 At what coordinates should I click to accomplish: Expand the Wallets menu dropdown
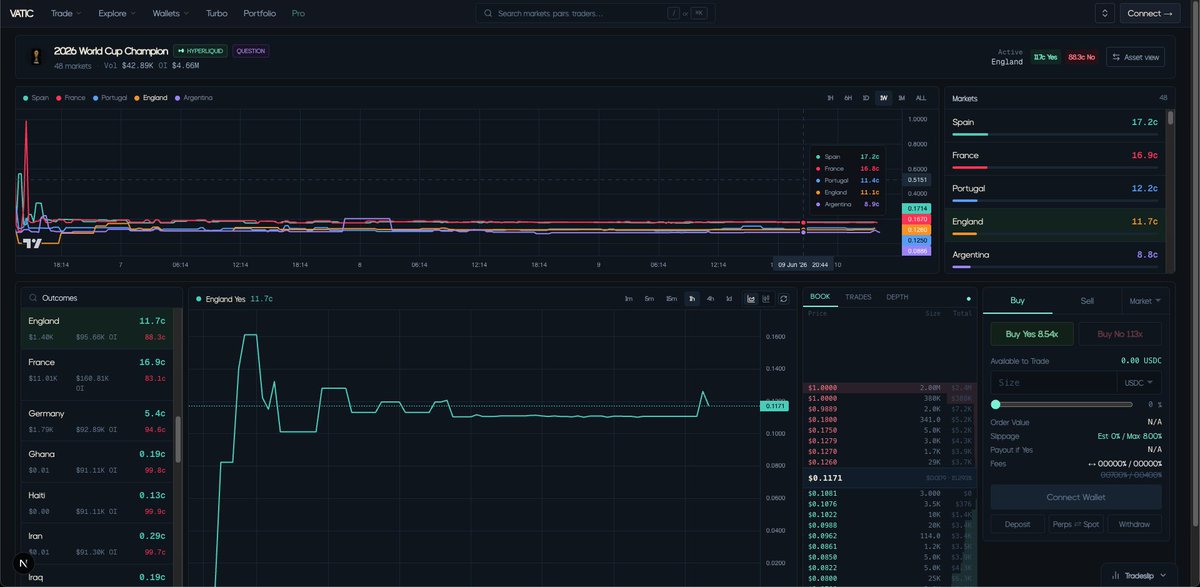coord(173,13)
